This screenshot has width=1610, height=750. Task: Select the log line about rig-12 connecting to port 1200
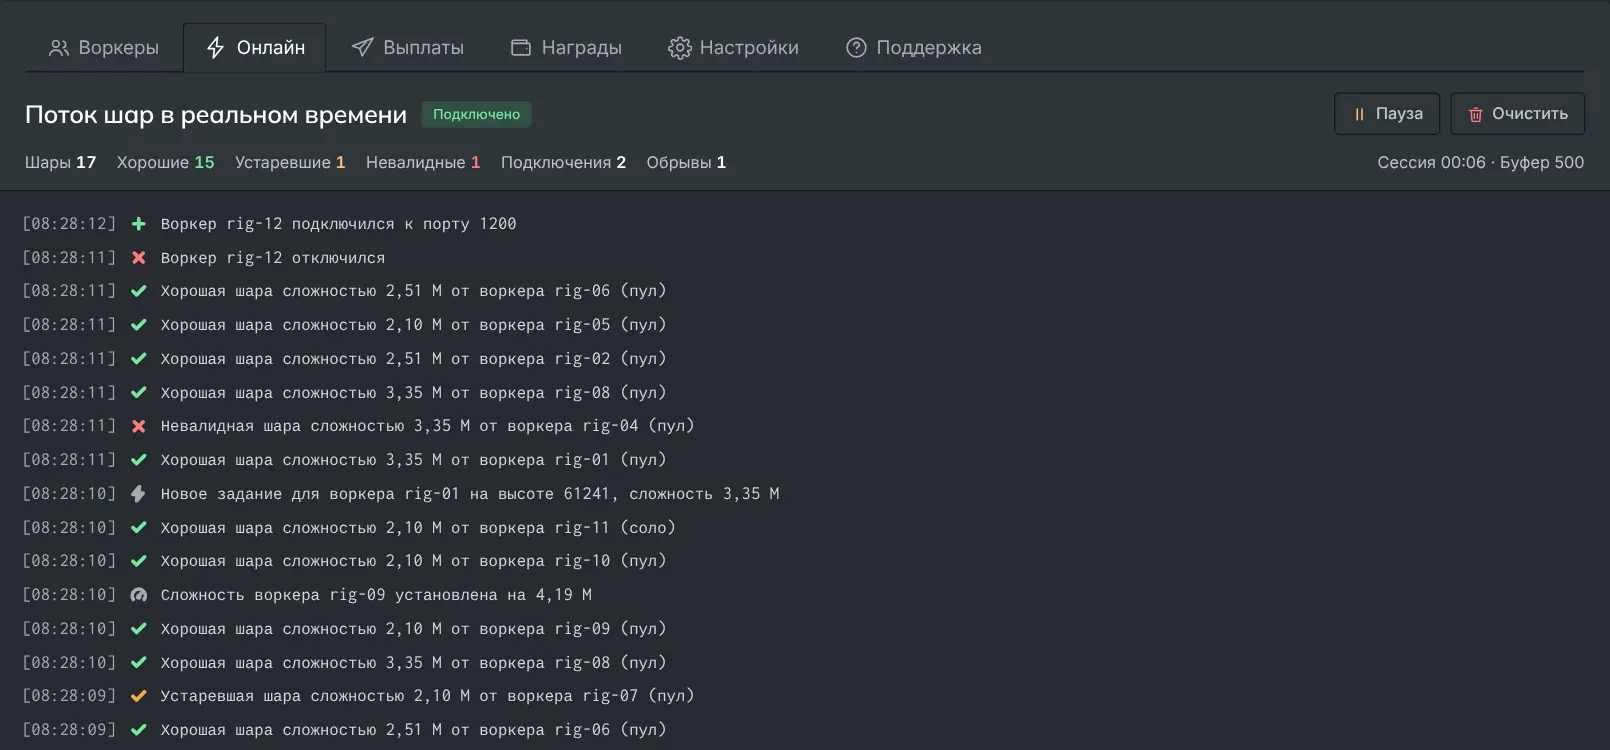click(339, 224)
